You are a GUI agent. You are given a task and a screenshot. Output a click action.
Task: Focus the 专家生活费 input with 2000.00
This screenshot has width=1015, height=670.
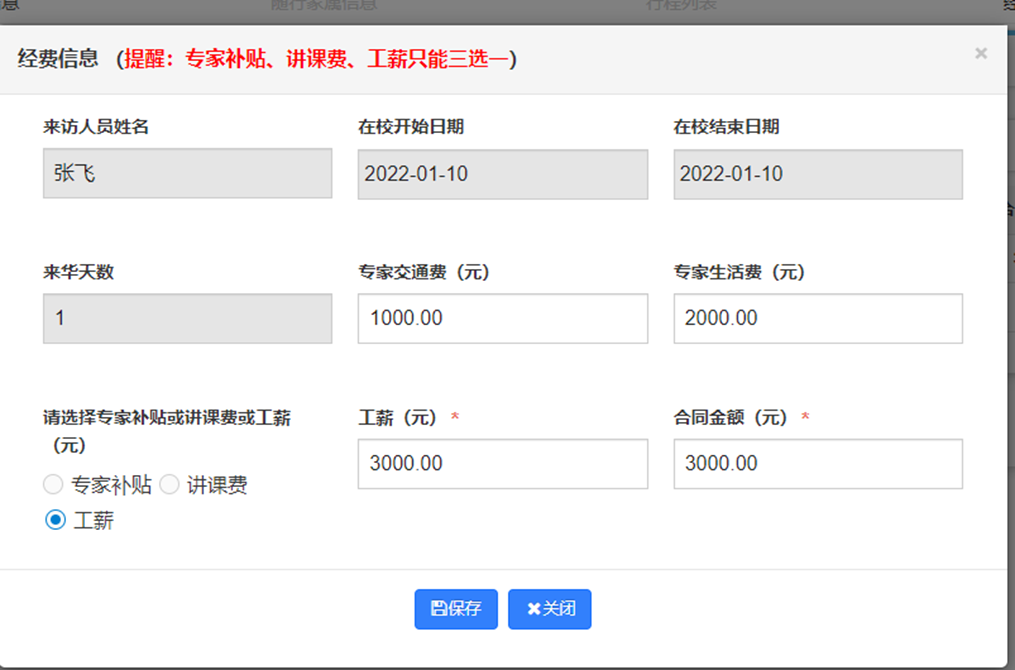[x=817, y=318]
